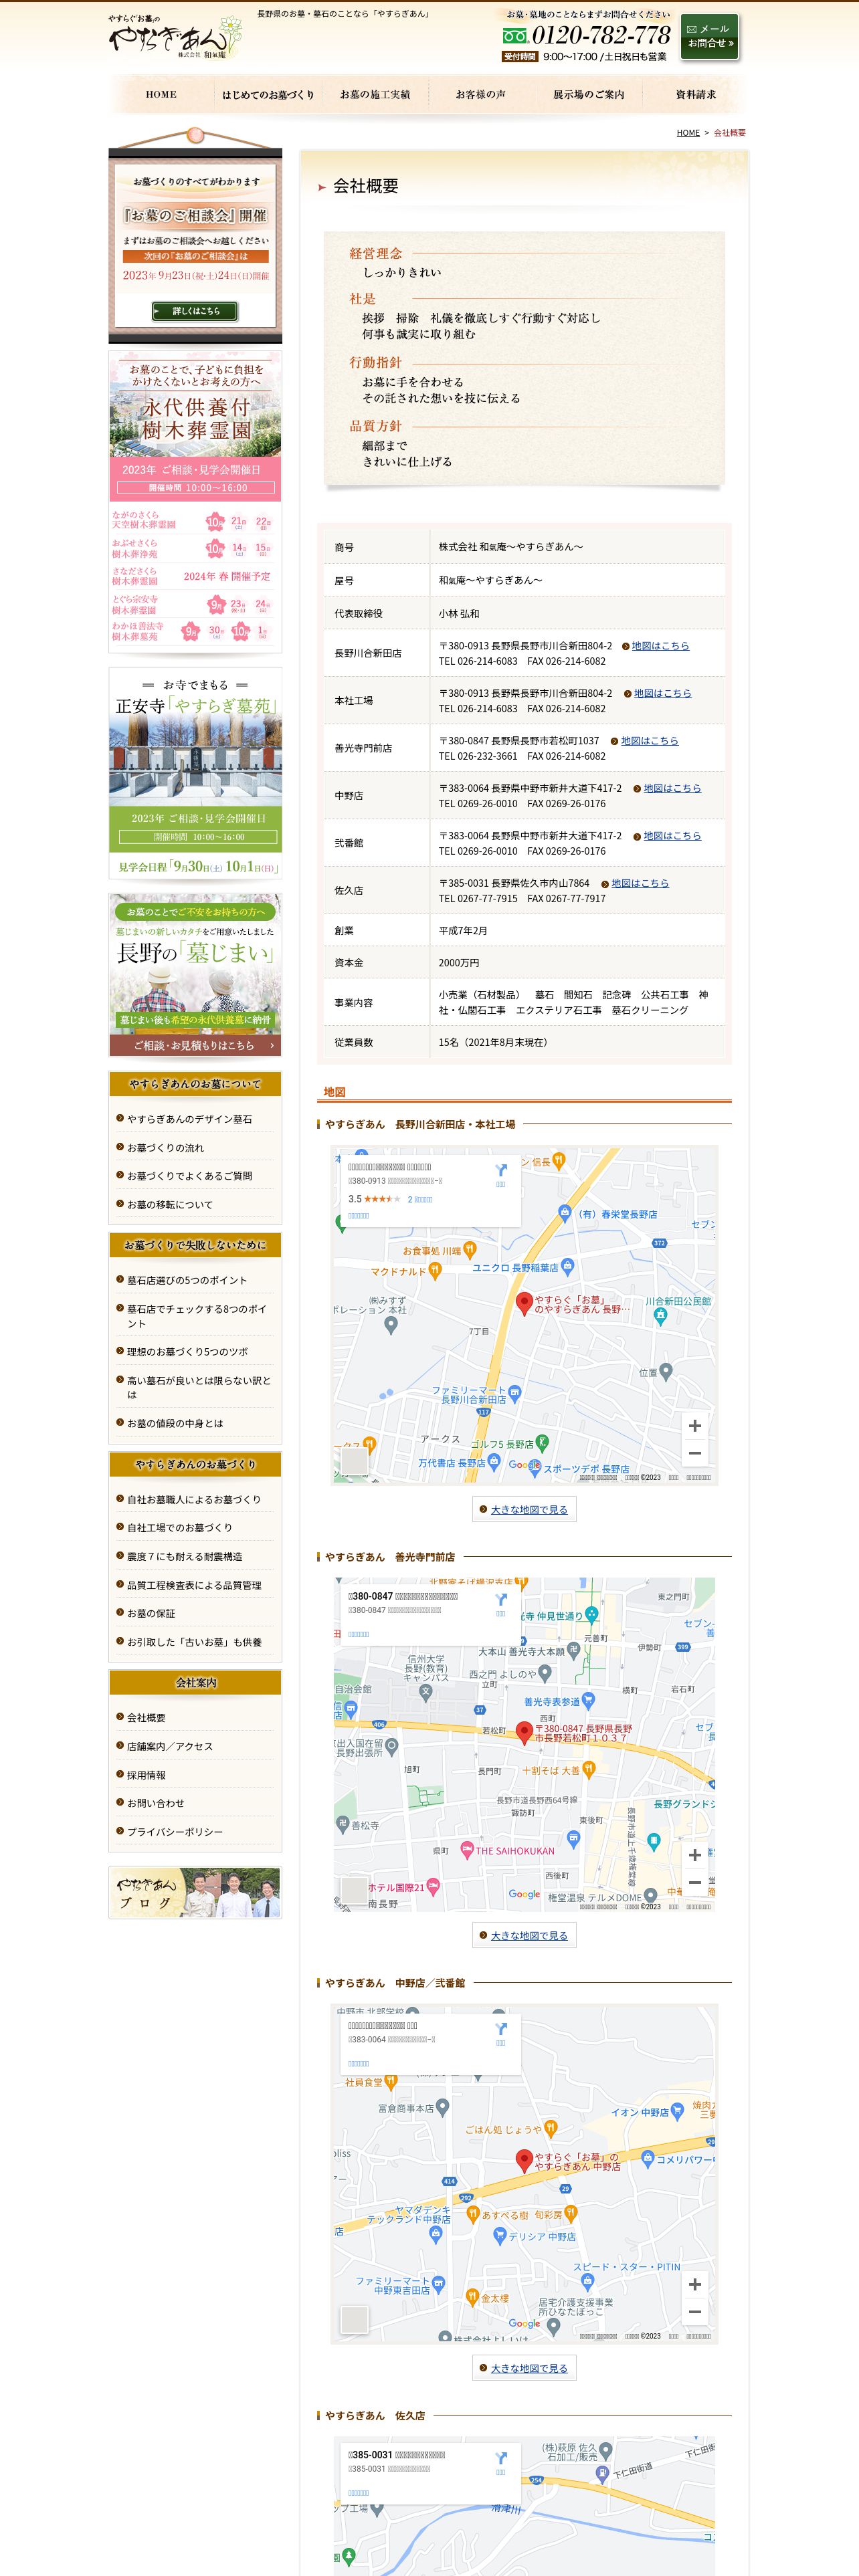Click ユニクロ 長野稲葉店 marker on map
Viewport: 859px width, 2576px height.
[x=568, y=1266]
